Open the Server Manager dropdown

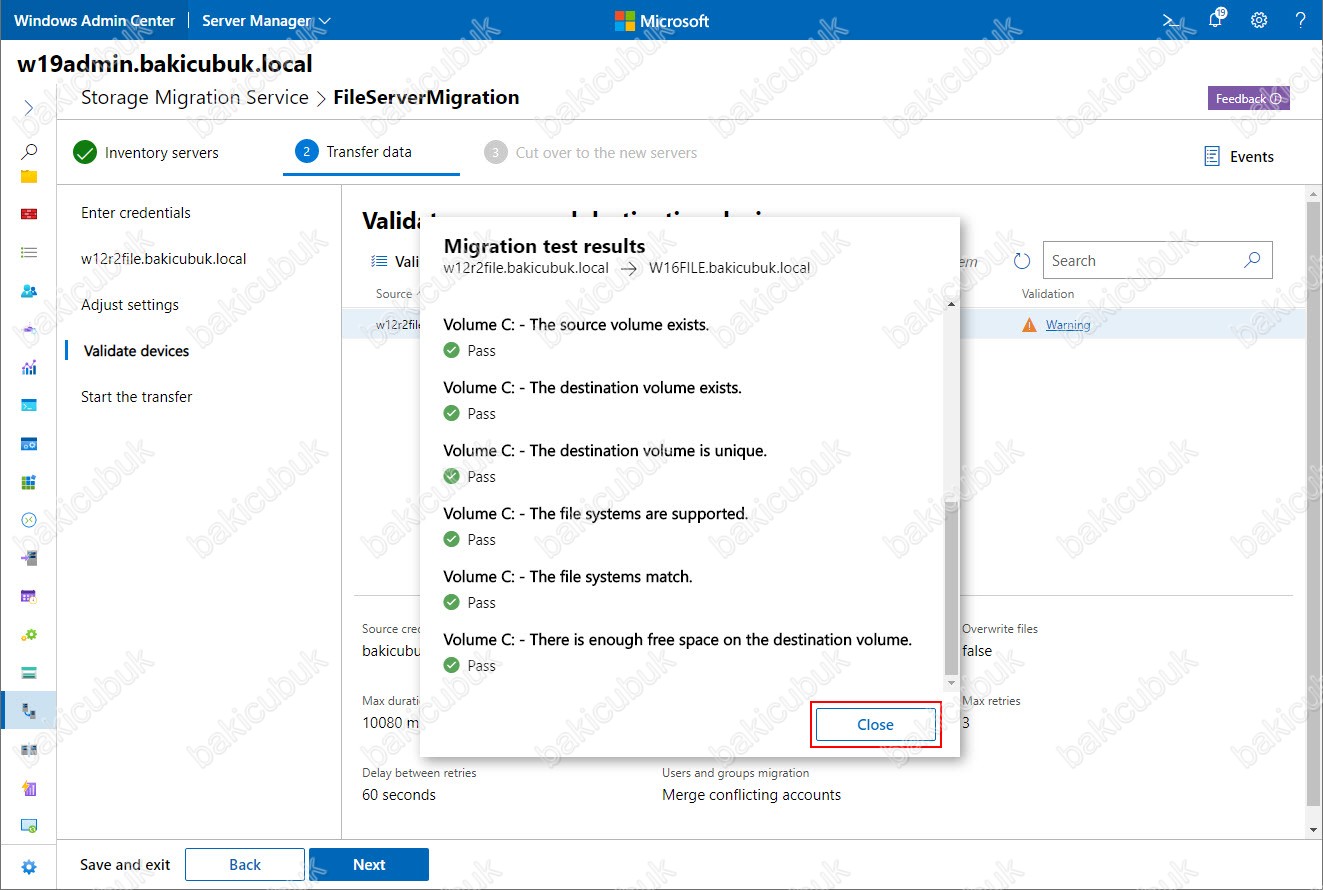[x=266, y=20]
